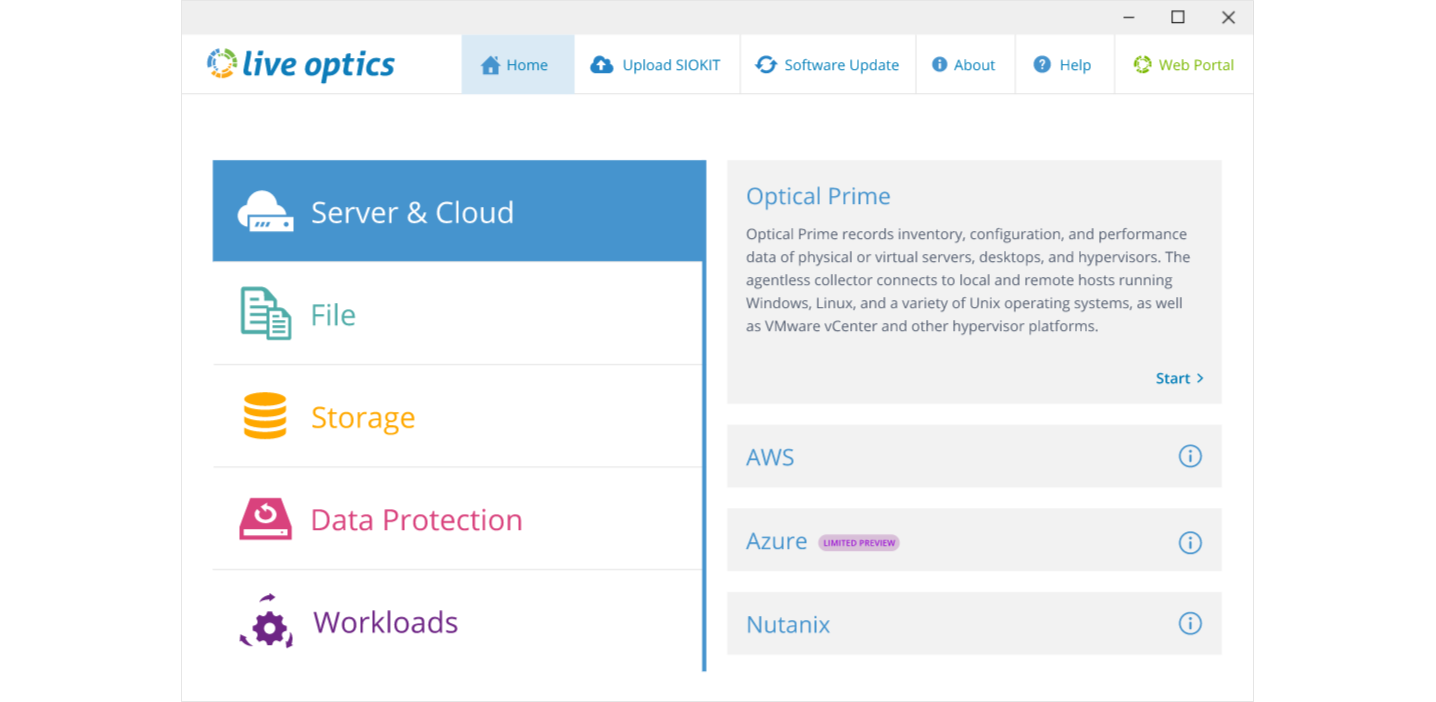Show Nutanix collector info icon
1436x702 pixels.
(x=1190, y=623)
